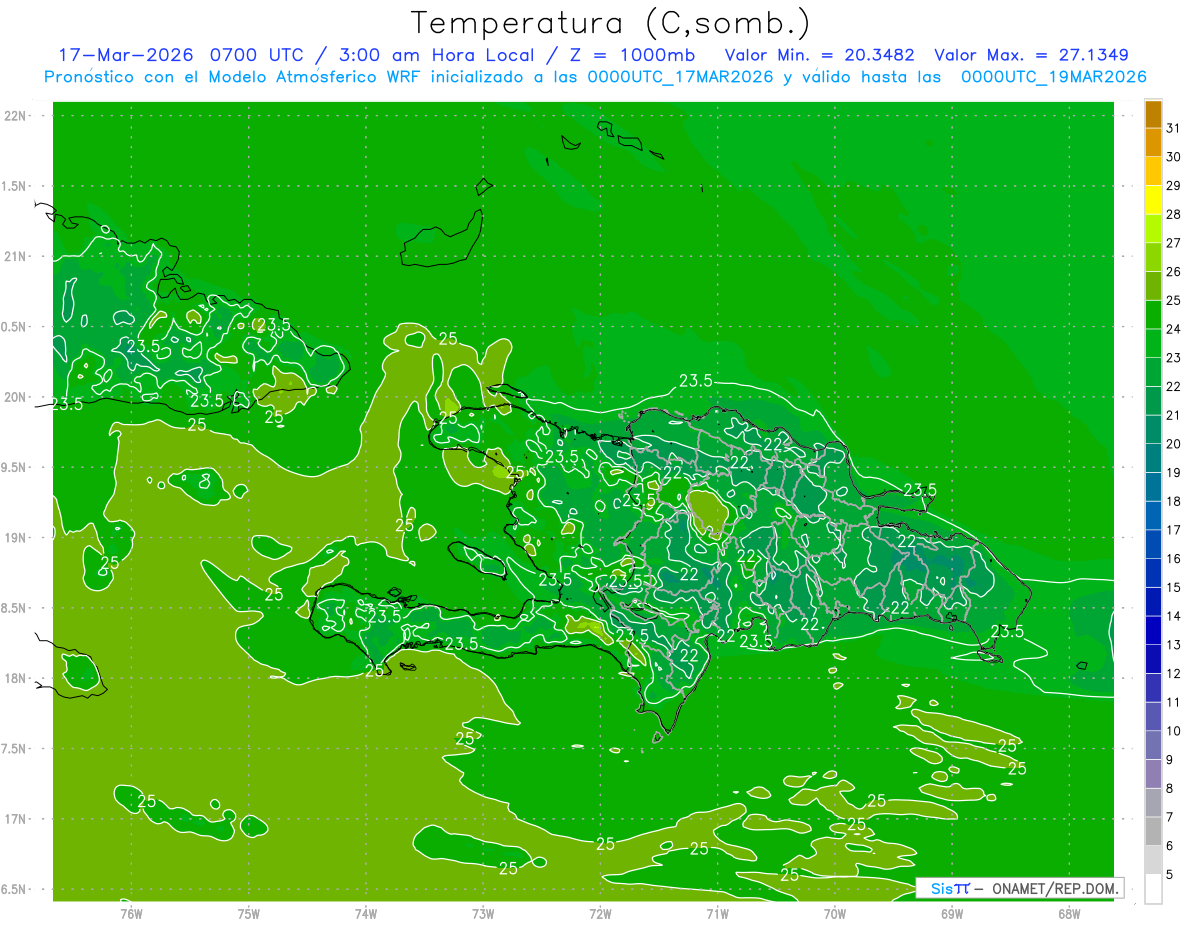Pick the legend swatch between 22 and 23
This screenshot has width=1200, height=927.
point(1153,371)
